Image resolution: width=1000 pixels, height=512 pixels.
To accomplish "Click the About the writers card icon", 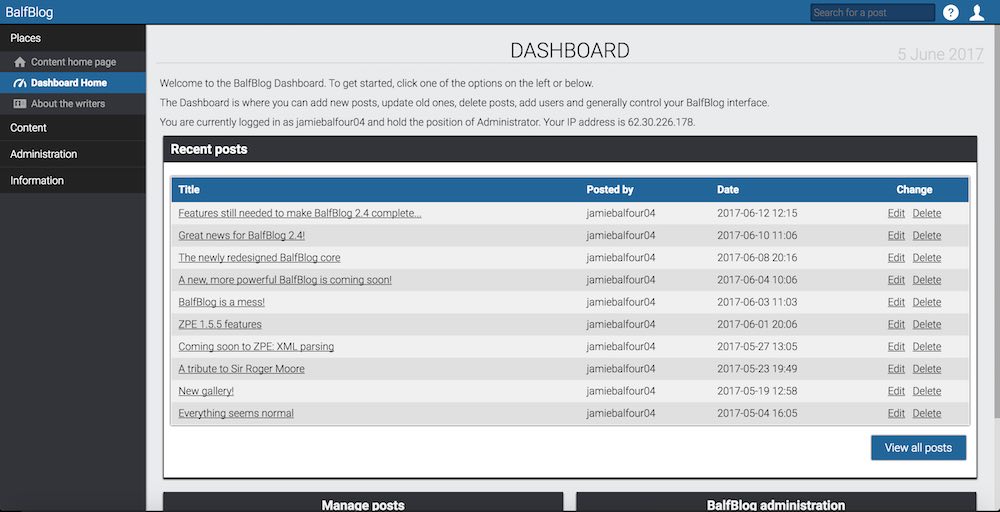I will point(20,104).
